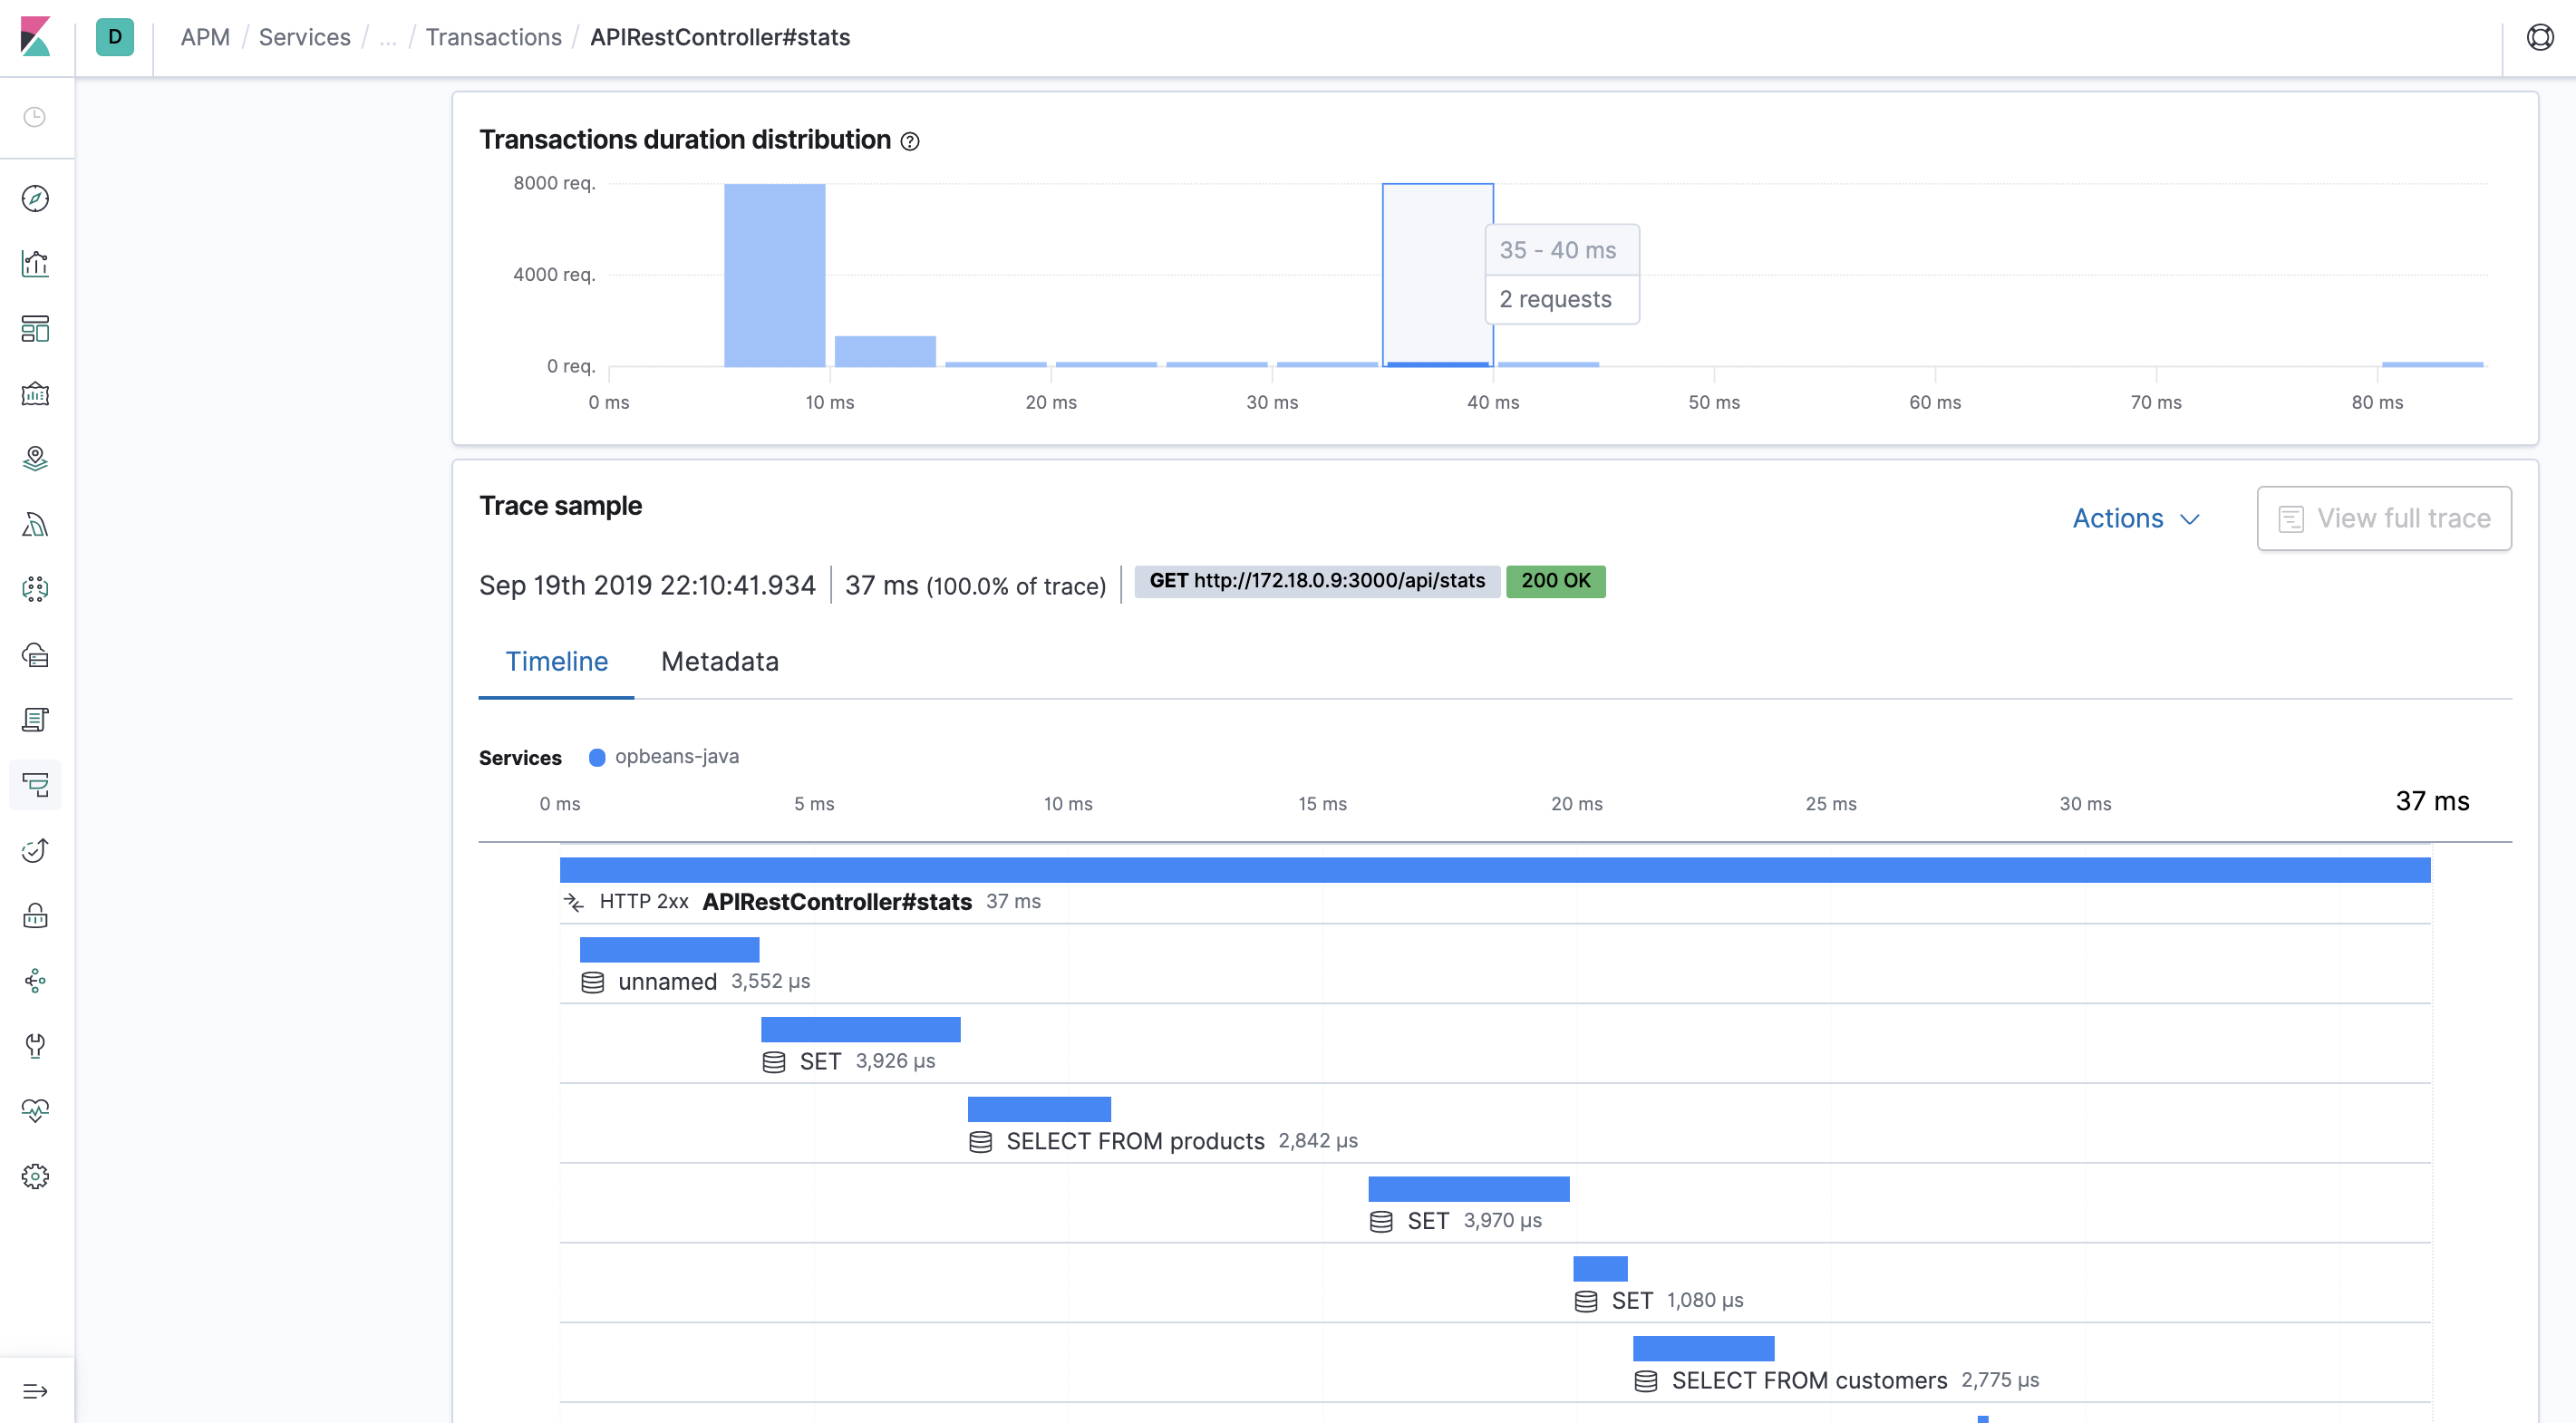The image size is (2576, 1423).
Task: Select the Timeline tab
Action: (x=556, y=663)
